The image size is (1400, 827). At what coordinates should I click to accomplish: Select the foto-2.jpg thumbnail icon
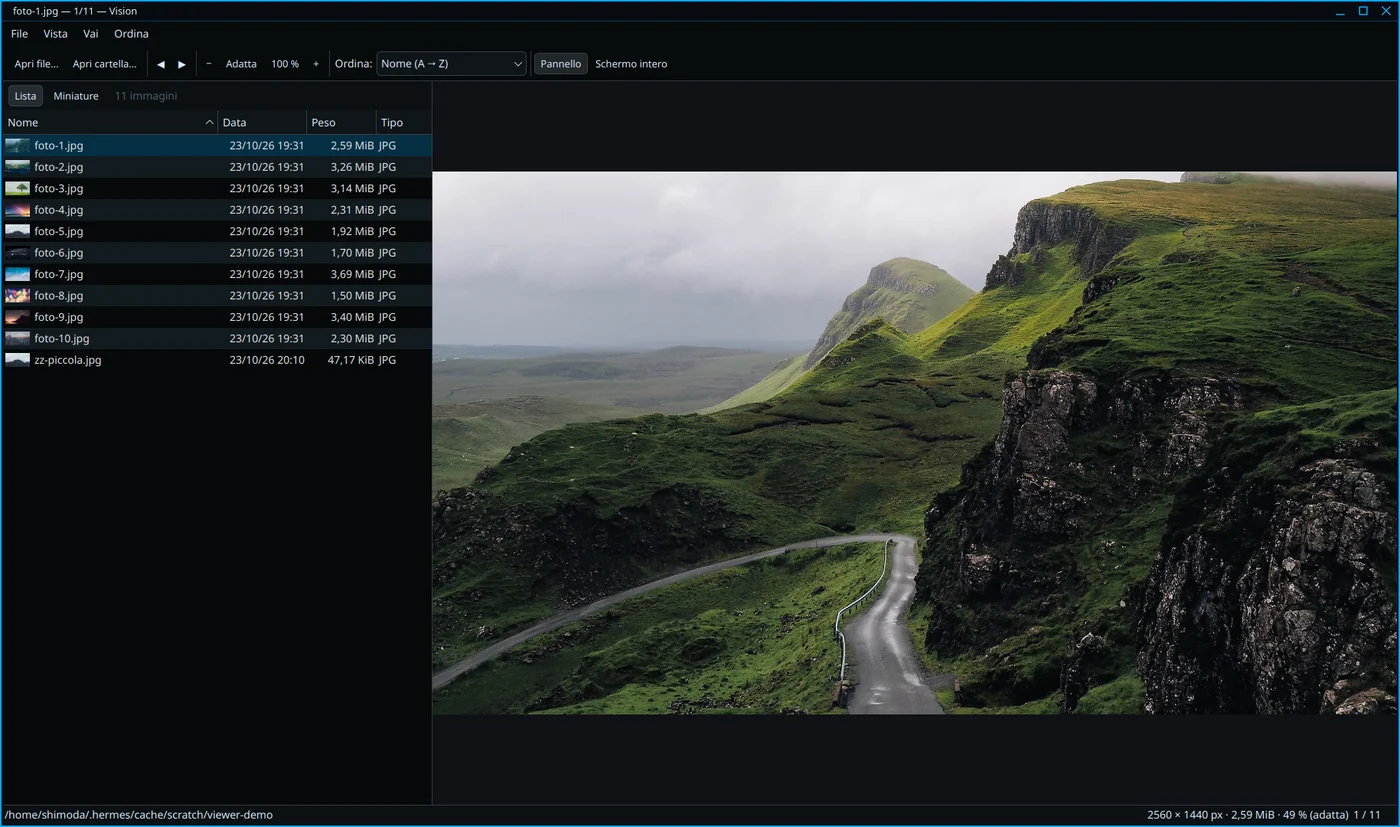[x=17, y=167]
